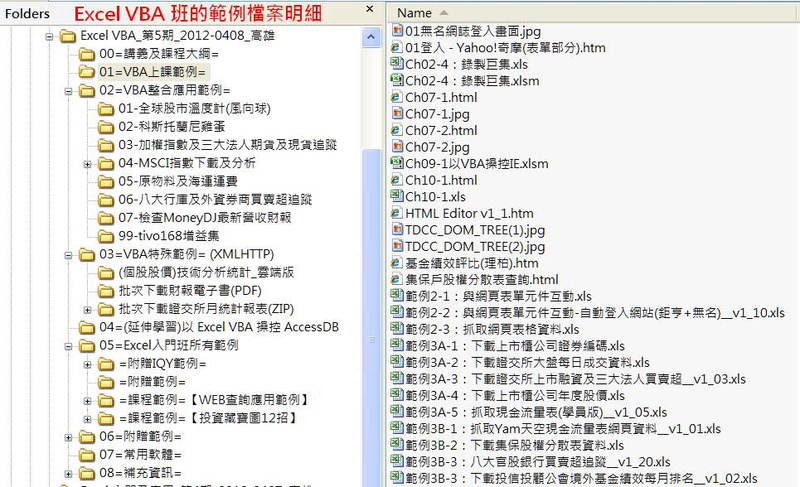Screen dimensions: 800x487
Task: Click Excel icon of Ch10-1.xls
Action: coord(397,196)
